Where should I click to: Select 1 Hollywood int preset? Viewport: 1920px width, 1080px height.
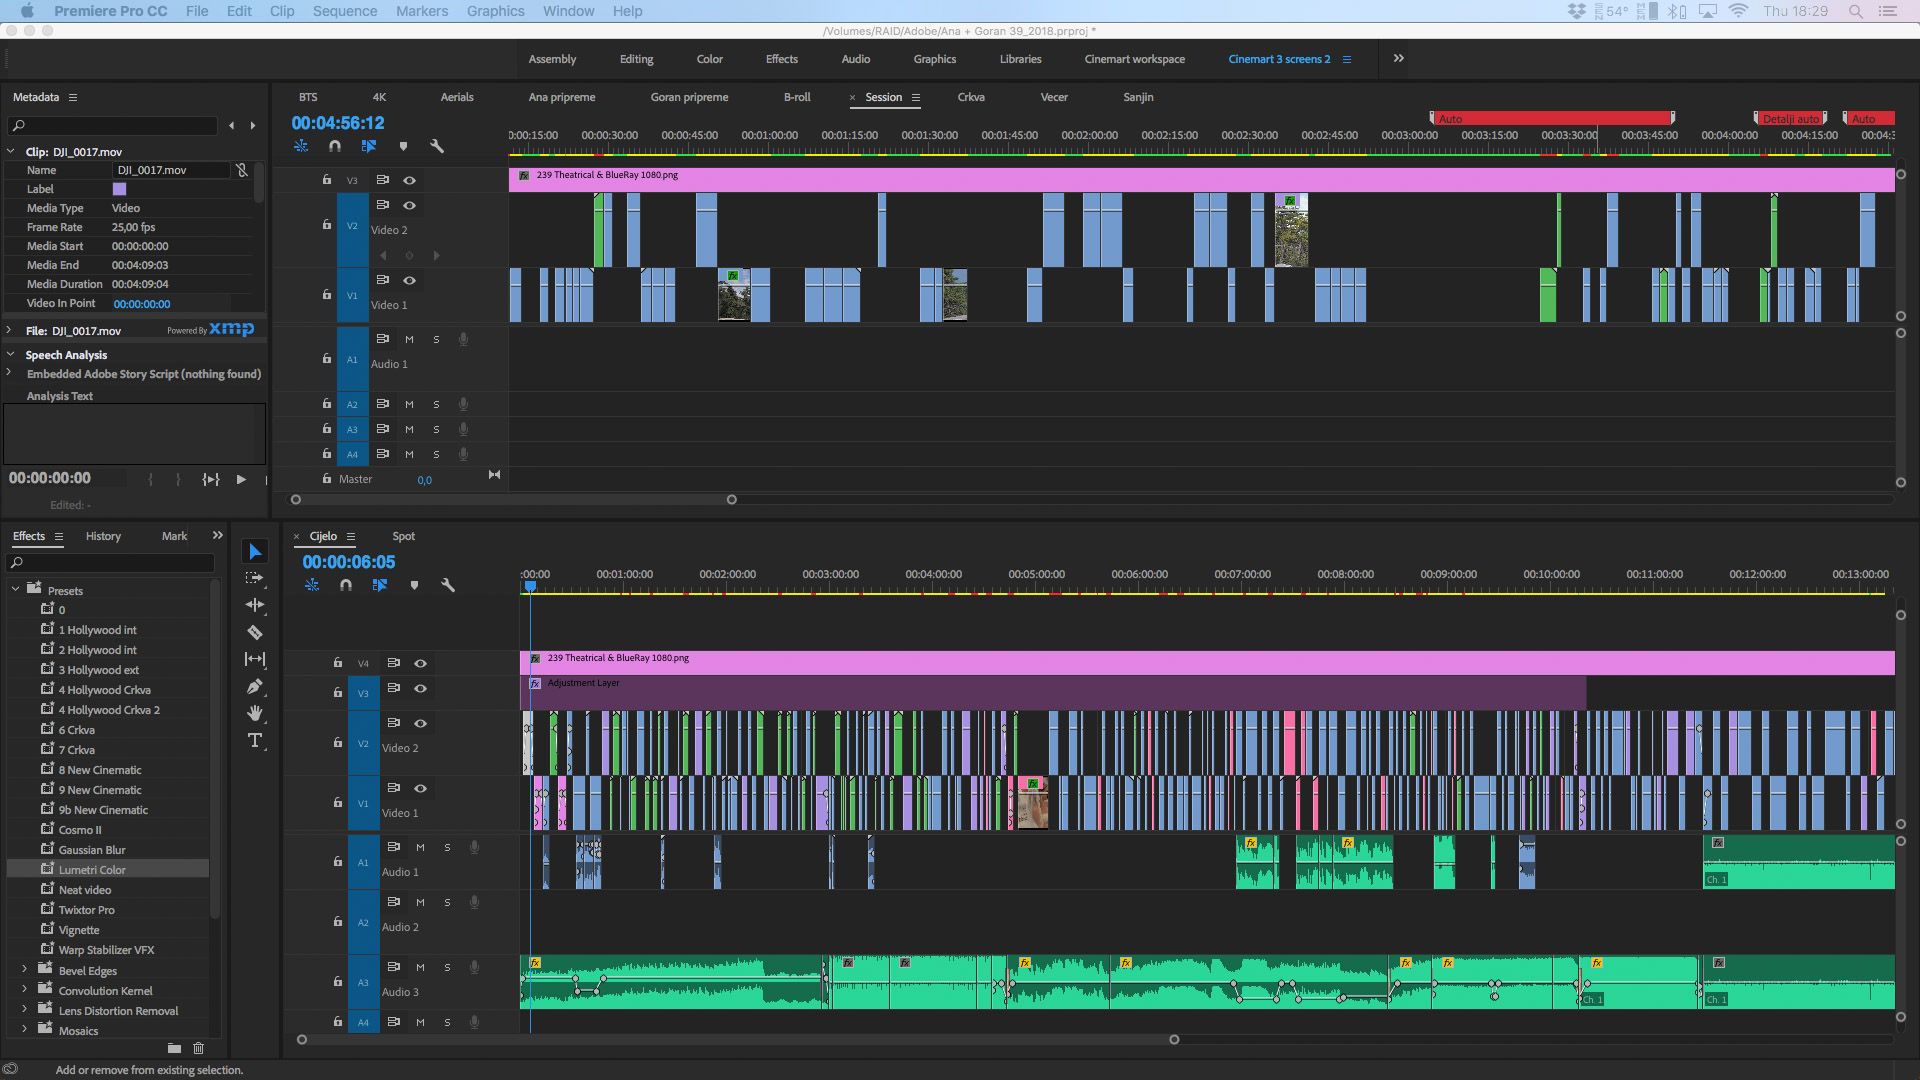(x=97, y=629)
